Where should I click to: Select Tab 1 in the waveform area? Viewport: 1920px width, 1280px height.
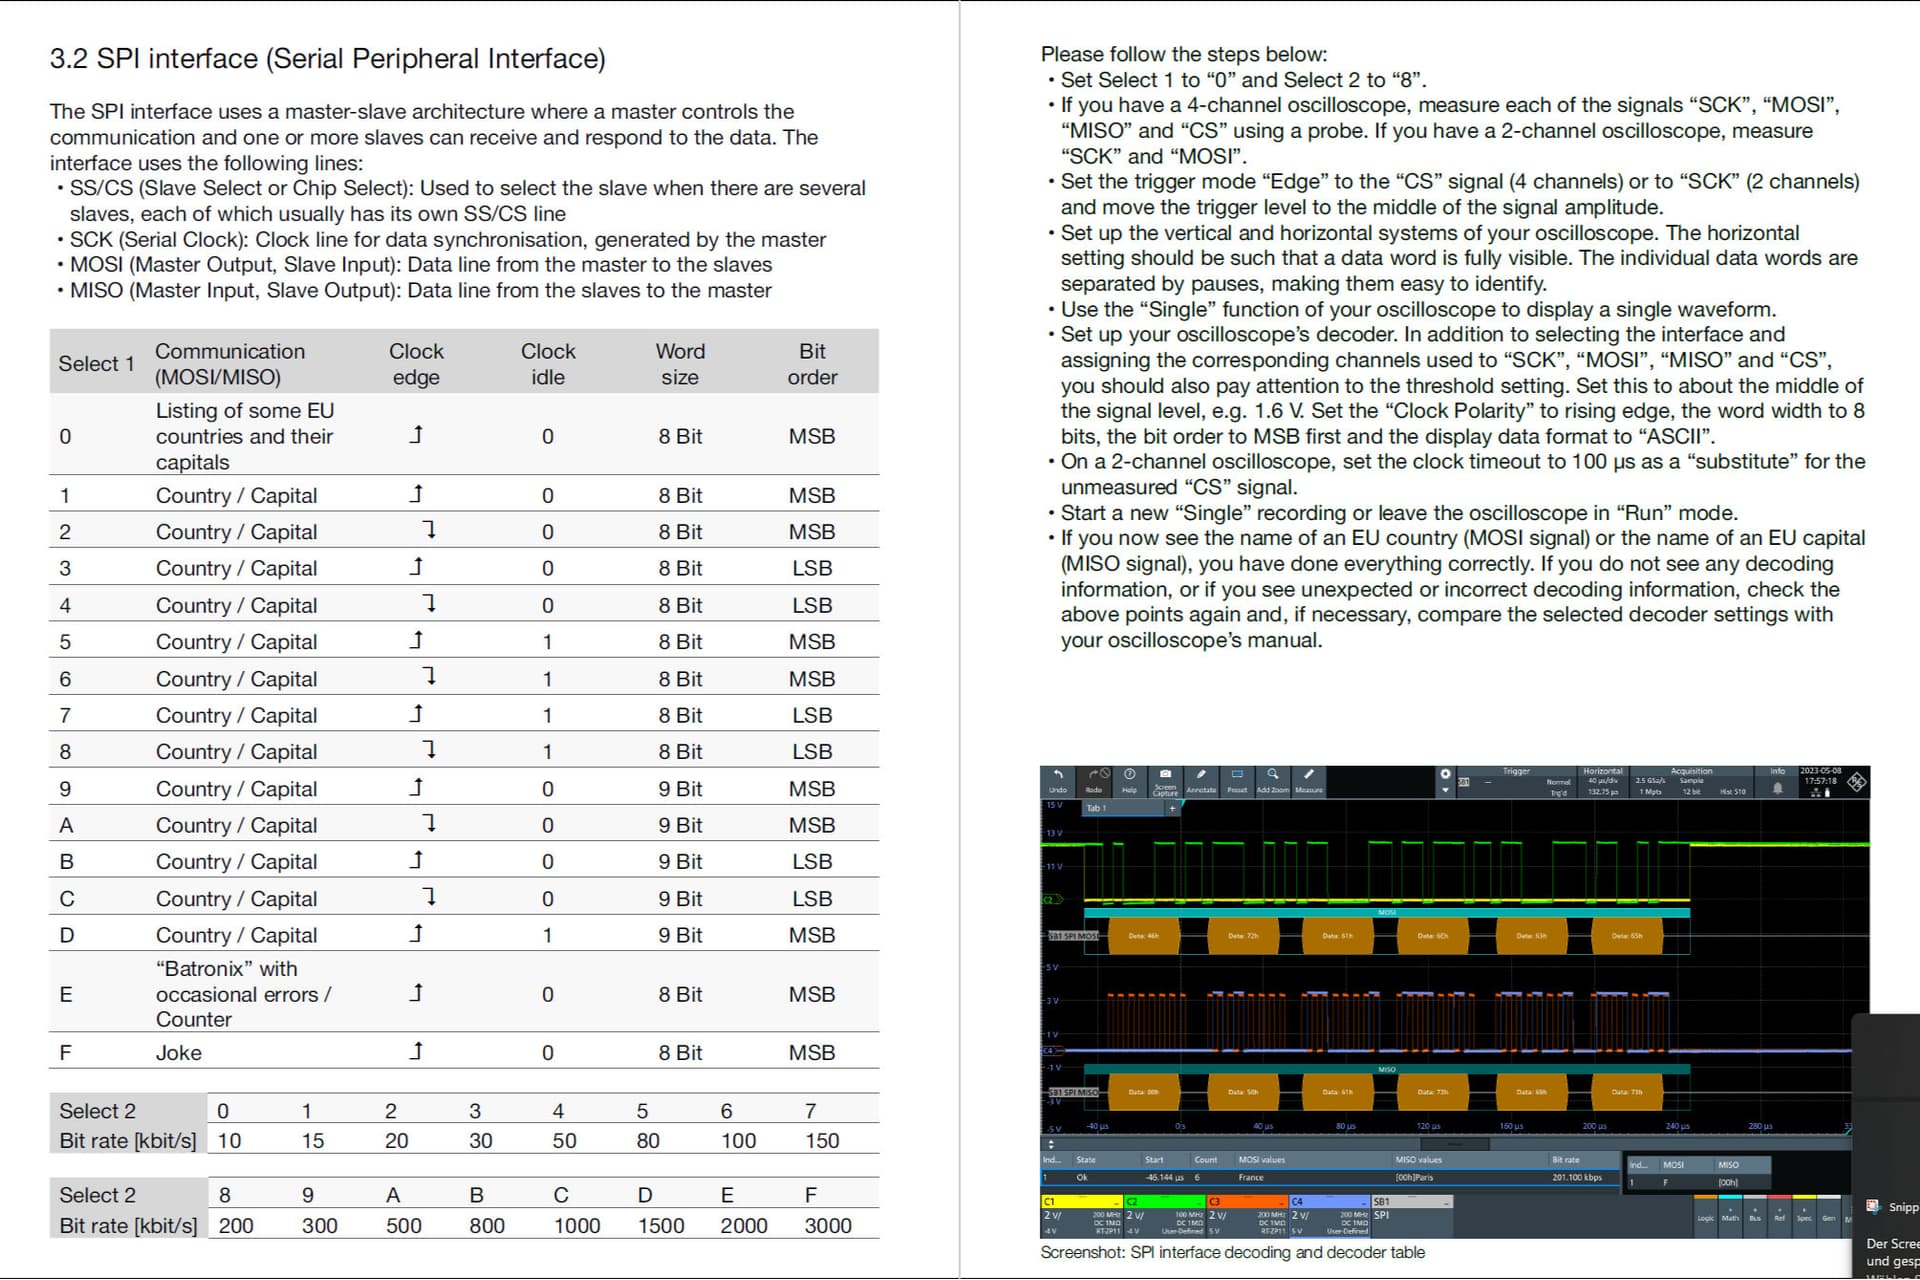pyautogui.click(x=1096, y=808)
